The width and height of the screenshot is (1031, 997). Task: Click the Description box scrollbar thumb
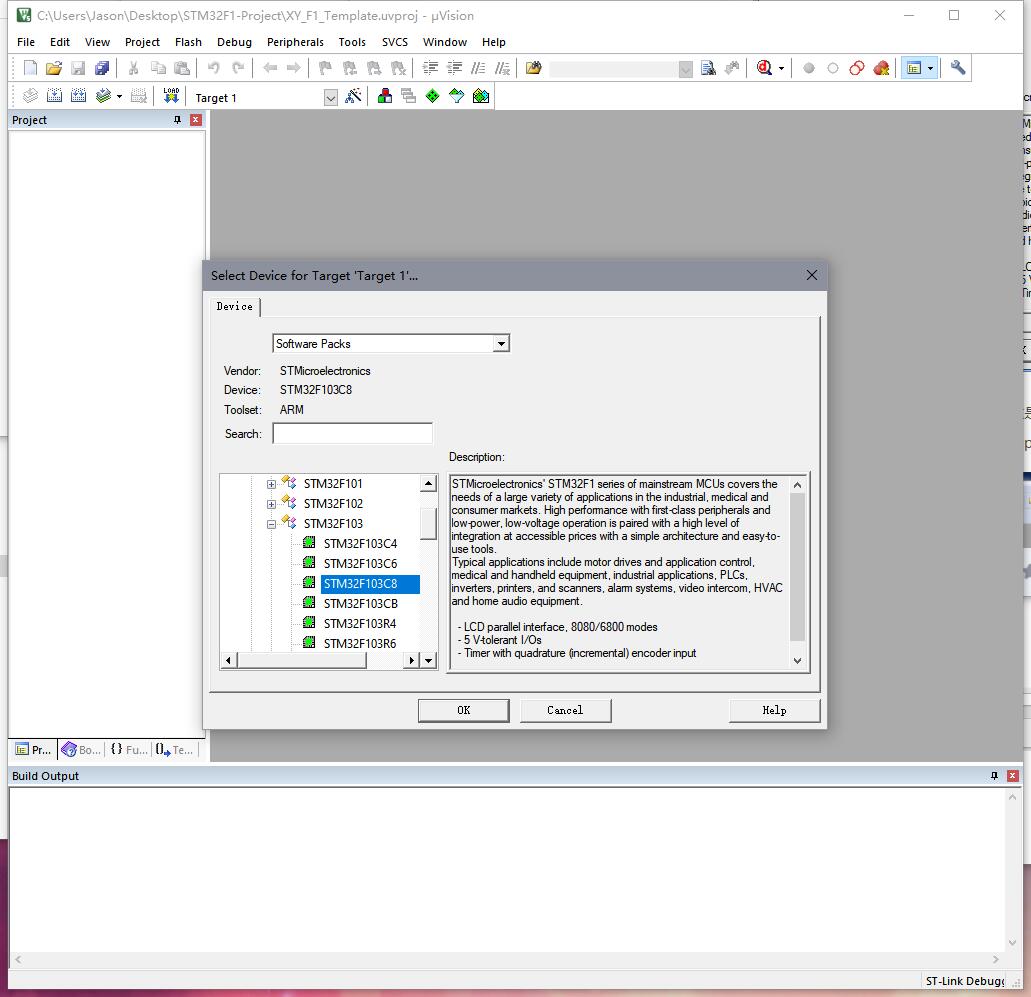click(797, 566)
